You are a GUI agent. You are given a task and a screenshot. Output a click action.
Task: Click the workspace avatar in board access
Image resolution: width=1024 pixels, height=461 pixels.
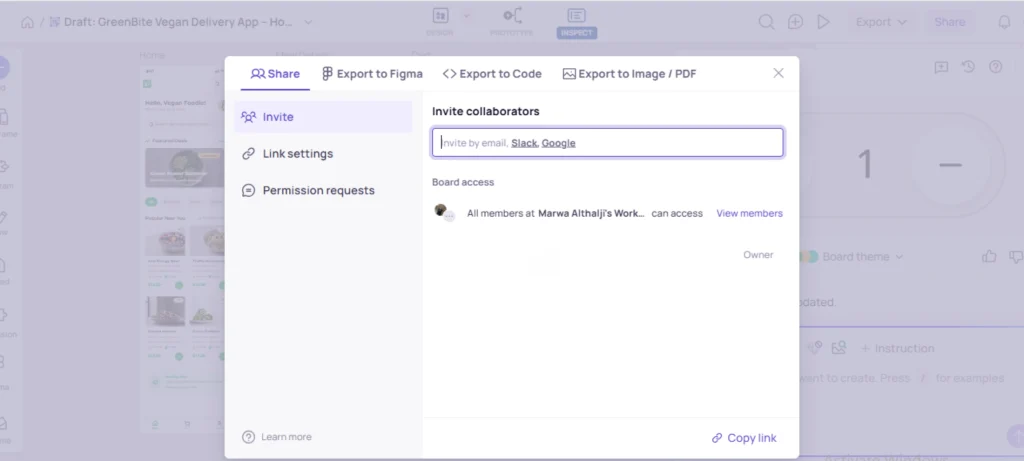coord(443,212)
